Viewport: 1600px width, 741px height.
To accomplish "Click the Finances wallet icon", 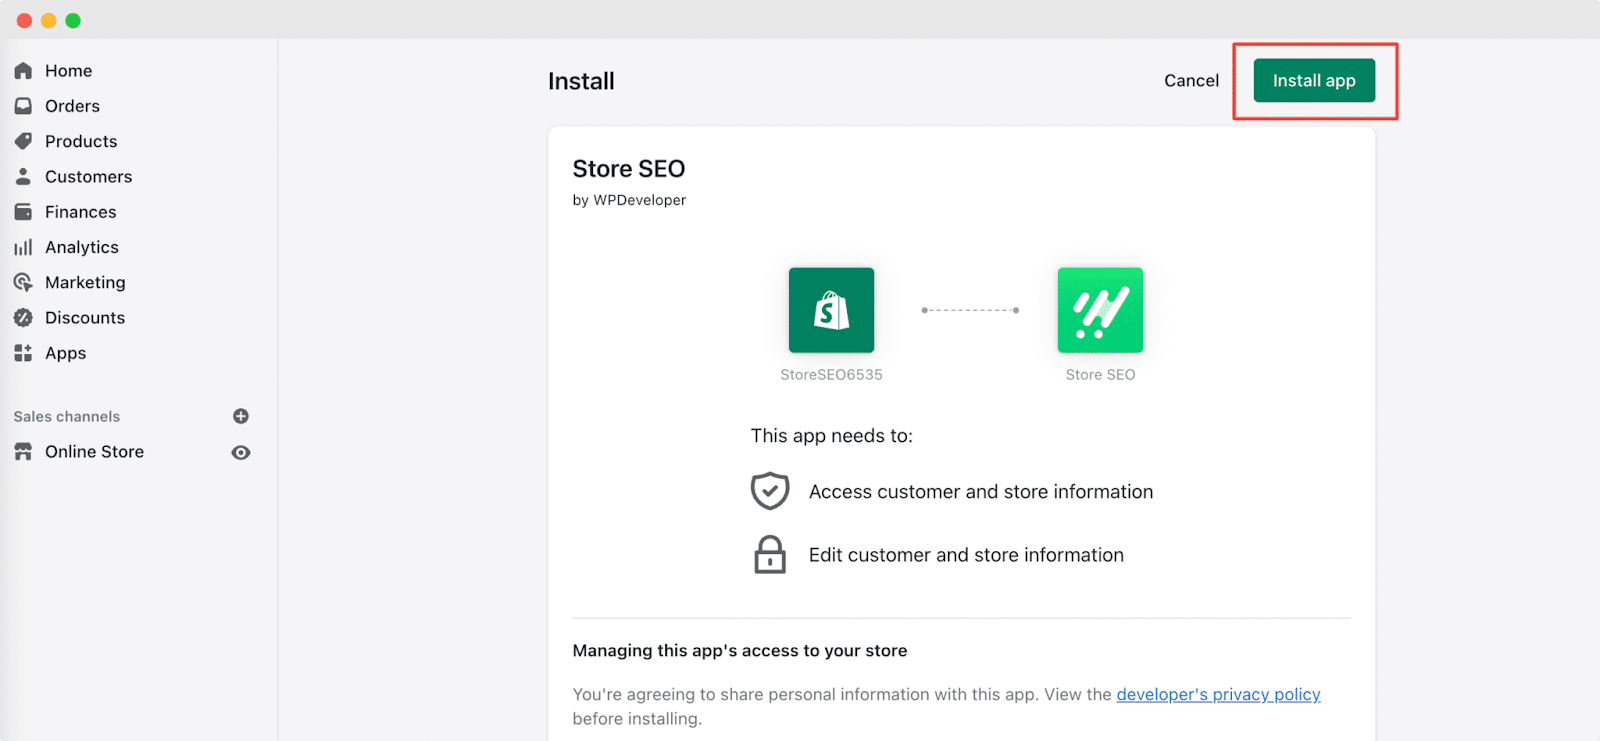I will pyautogui.click(x=23, y=212).
